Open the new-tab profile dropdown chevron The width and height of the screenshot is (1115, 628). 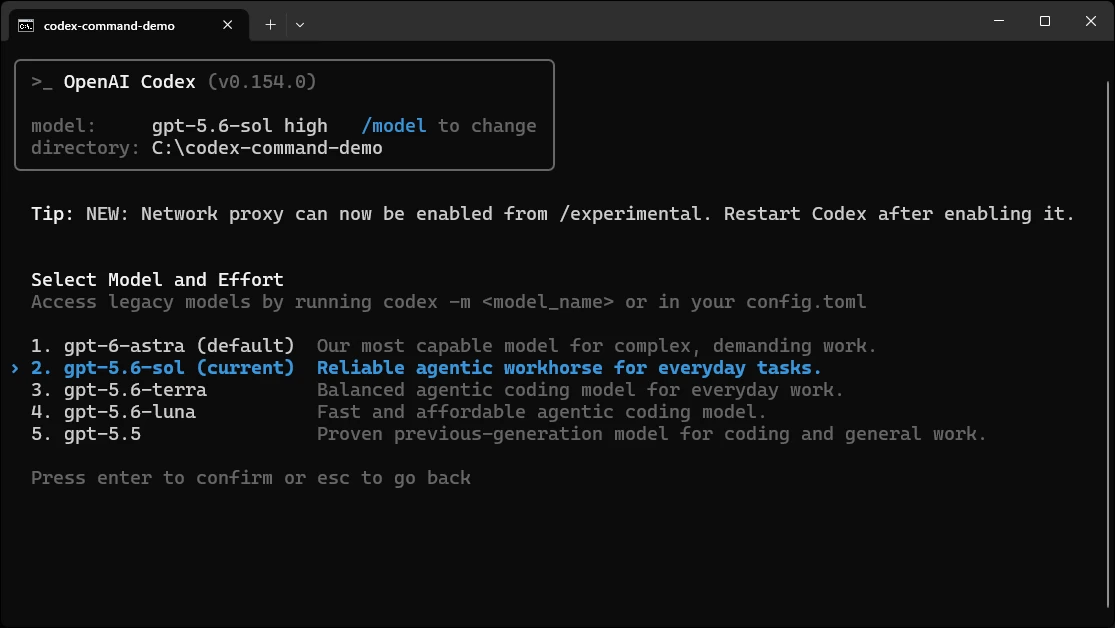tap(300, 25)
